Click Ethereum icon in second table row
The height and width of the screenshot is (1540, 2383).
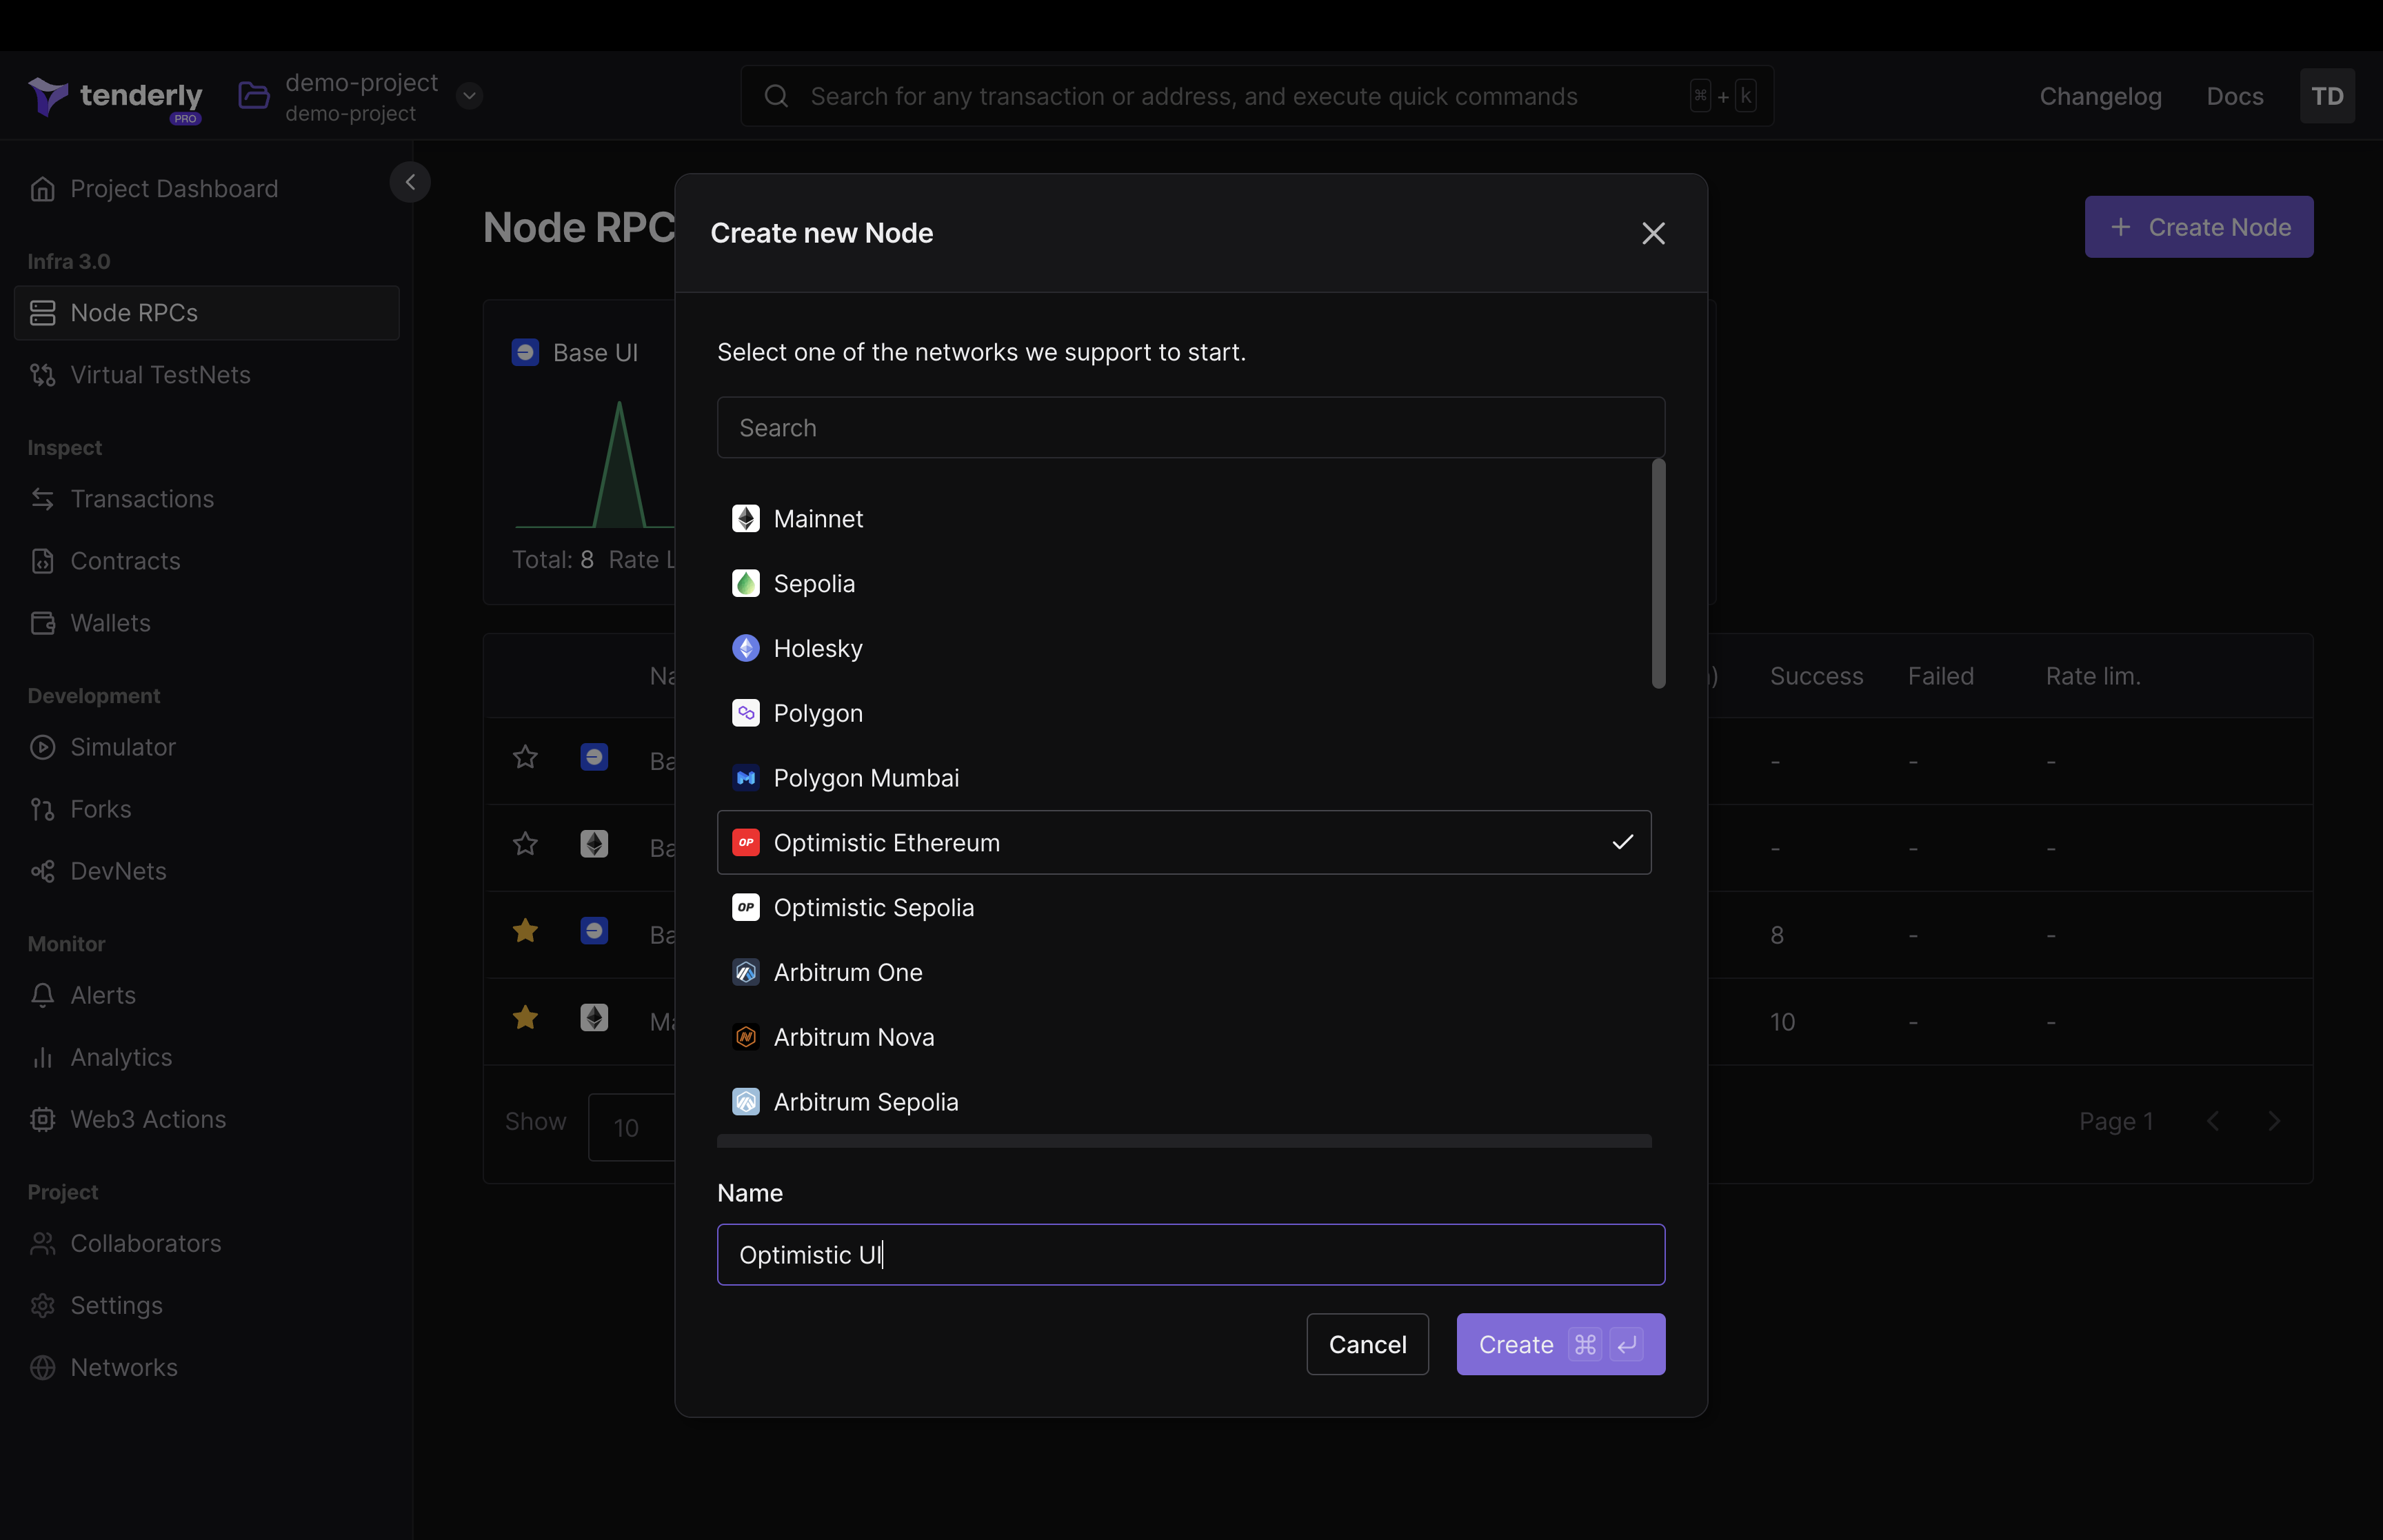[x=594, y=844]
